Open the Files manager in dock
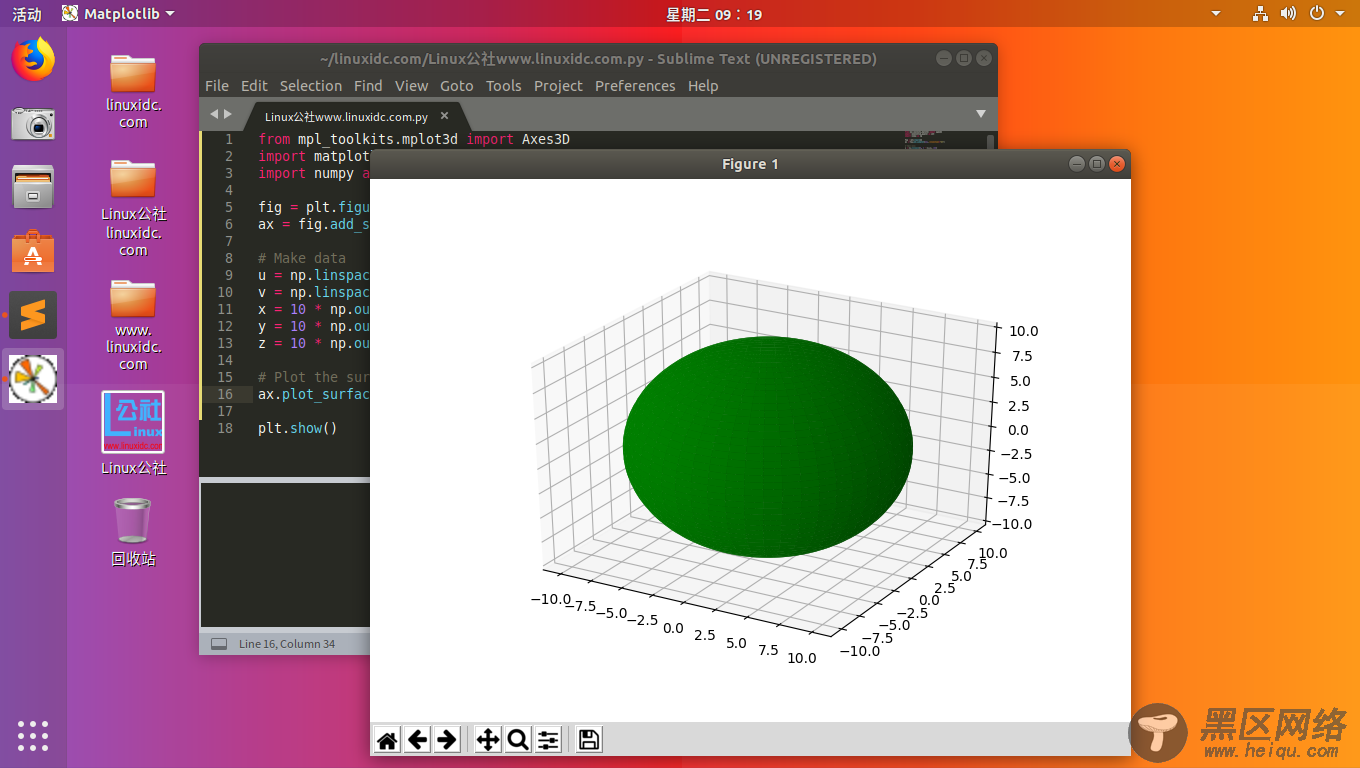This screenshot has height=768, width=1360. (x=33, y=188)
